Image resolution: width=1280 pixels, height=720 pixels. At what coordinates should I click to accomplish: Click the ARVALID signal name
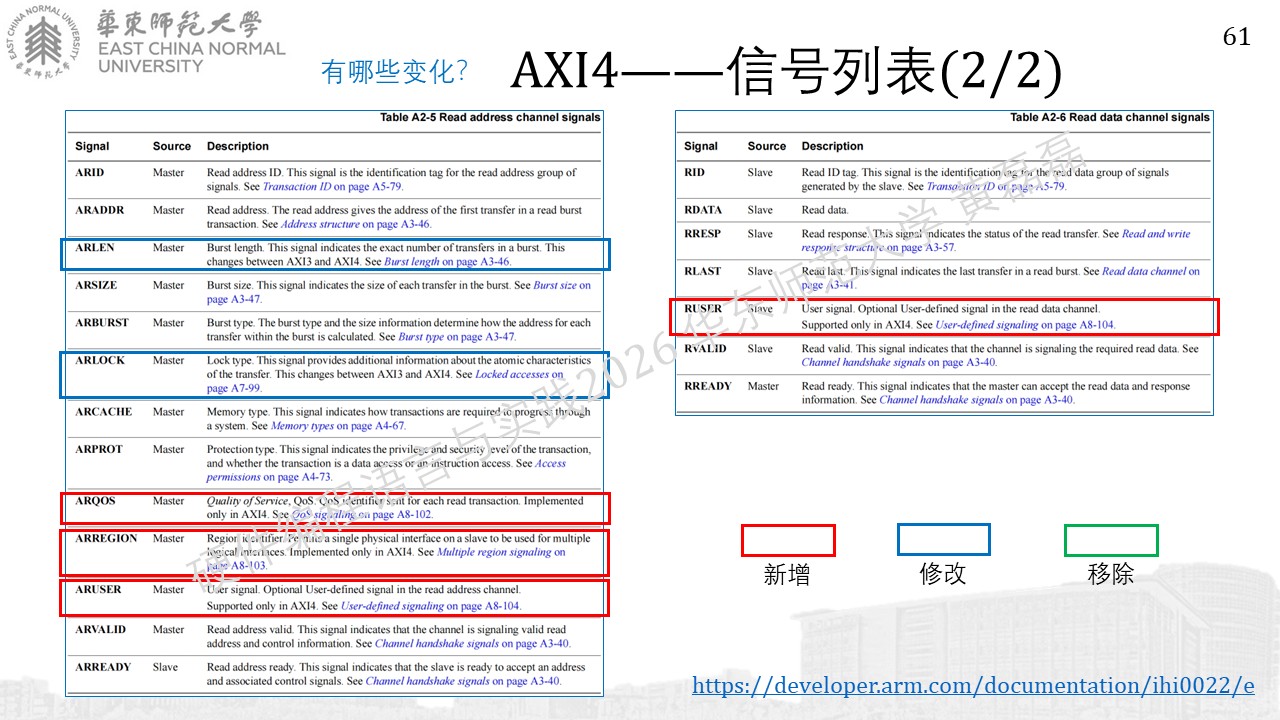coord(102,630)
